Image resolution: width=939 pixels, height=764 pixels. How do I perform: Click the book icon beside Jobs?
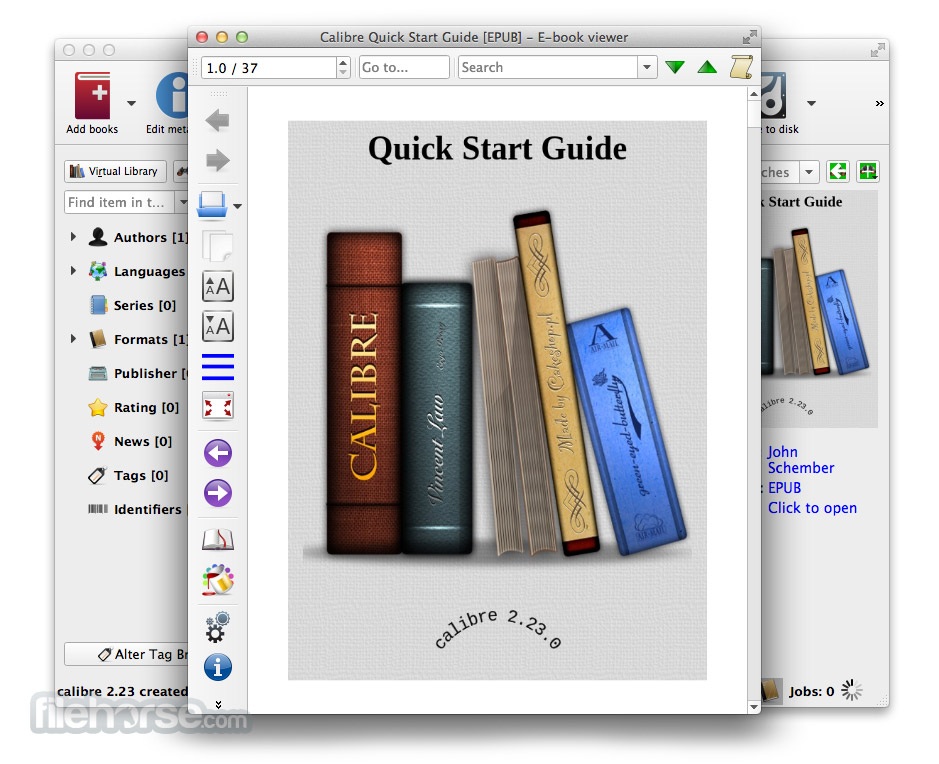tap(771, 690)
